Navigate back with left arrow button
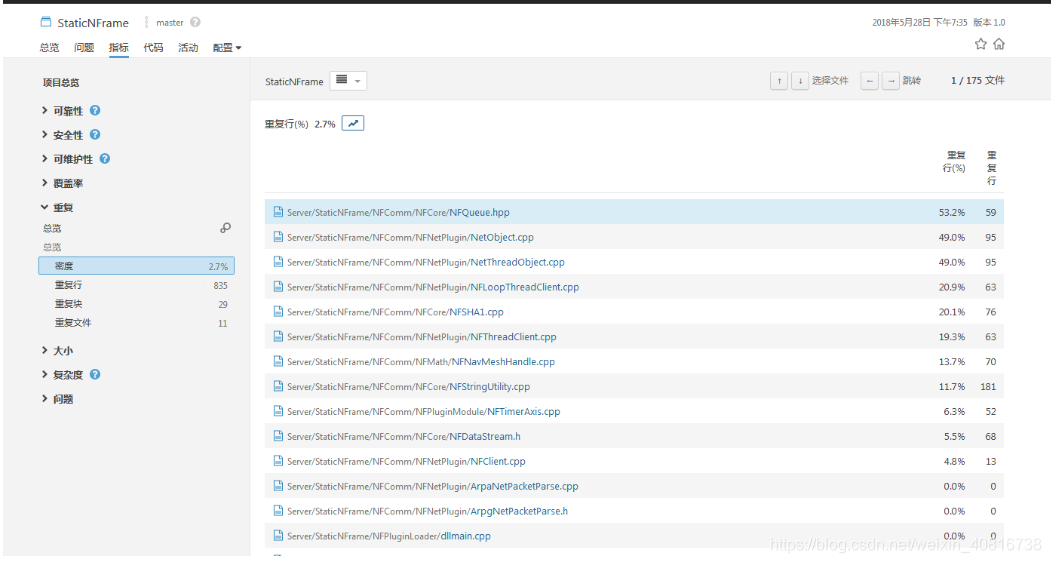1051x563 pixels. (869, 81)
